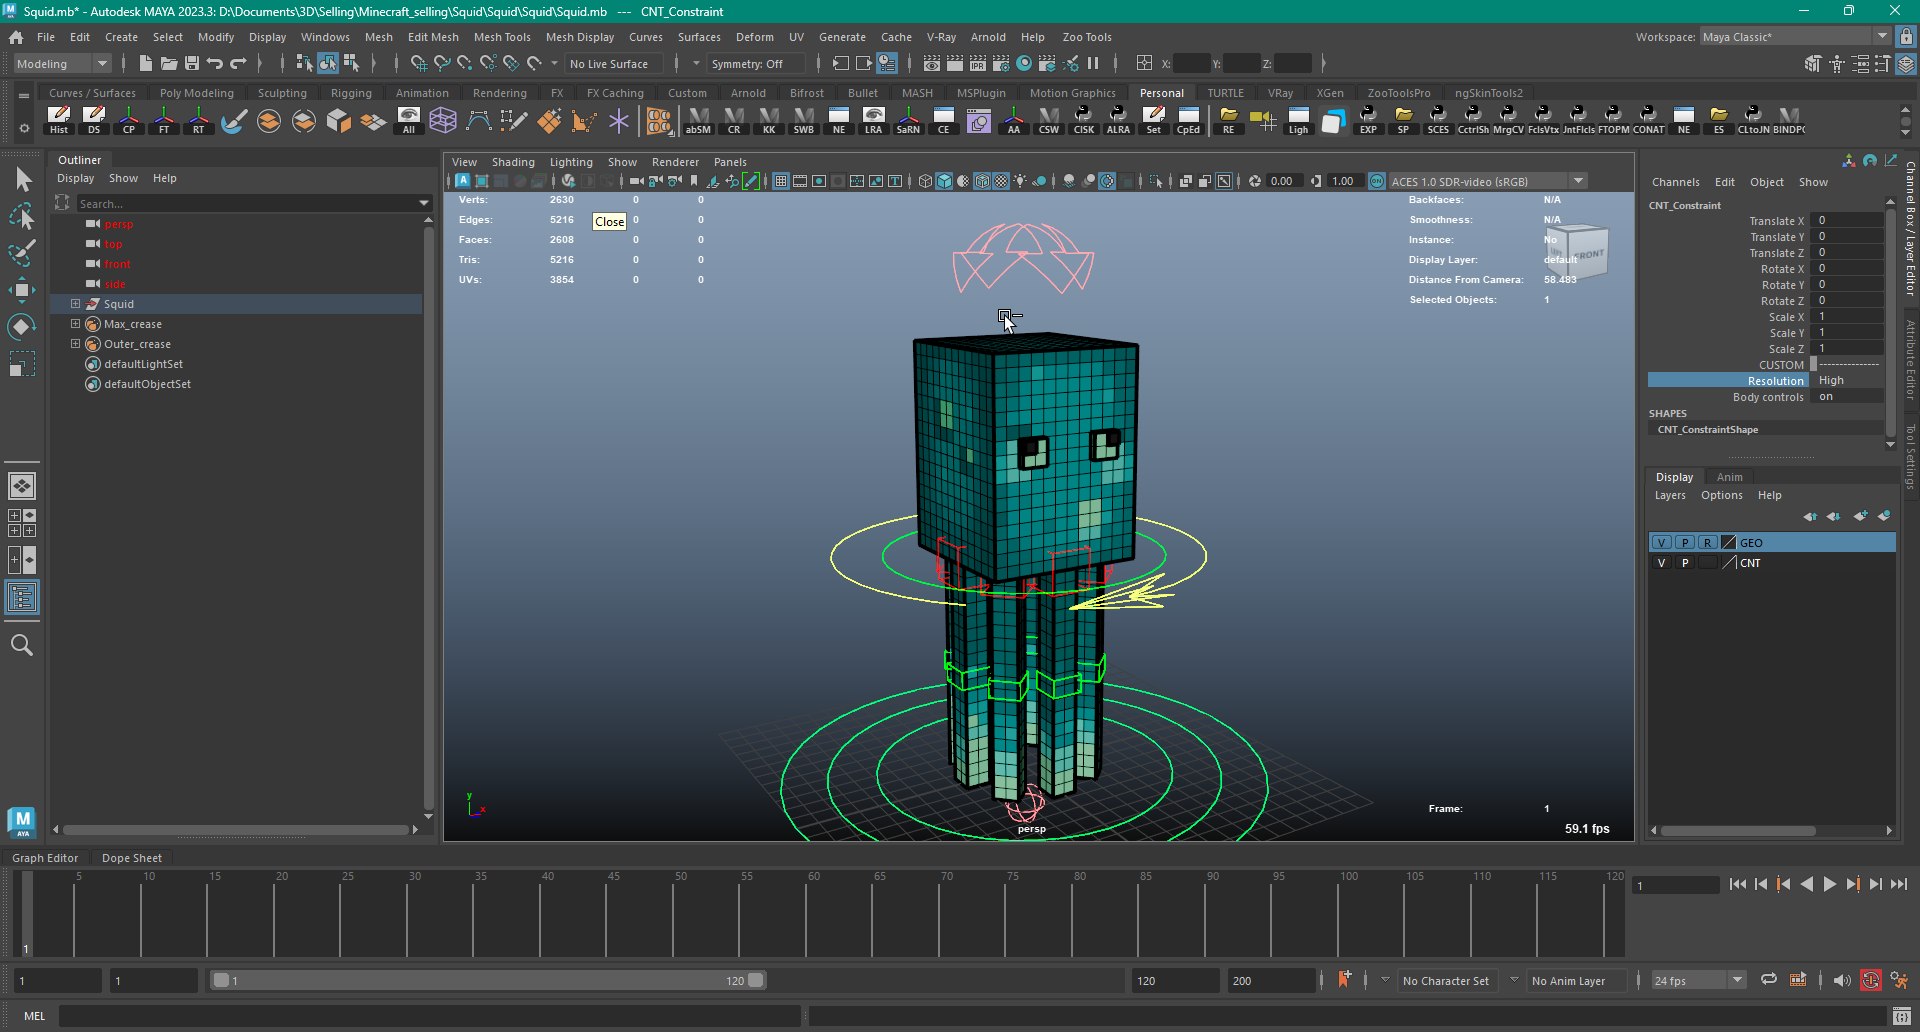The image size is (1920, 1032).
Task: Click the Maya home icon in menu bar
Action: click(x=16, y=37)
